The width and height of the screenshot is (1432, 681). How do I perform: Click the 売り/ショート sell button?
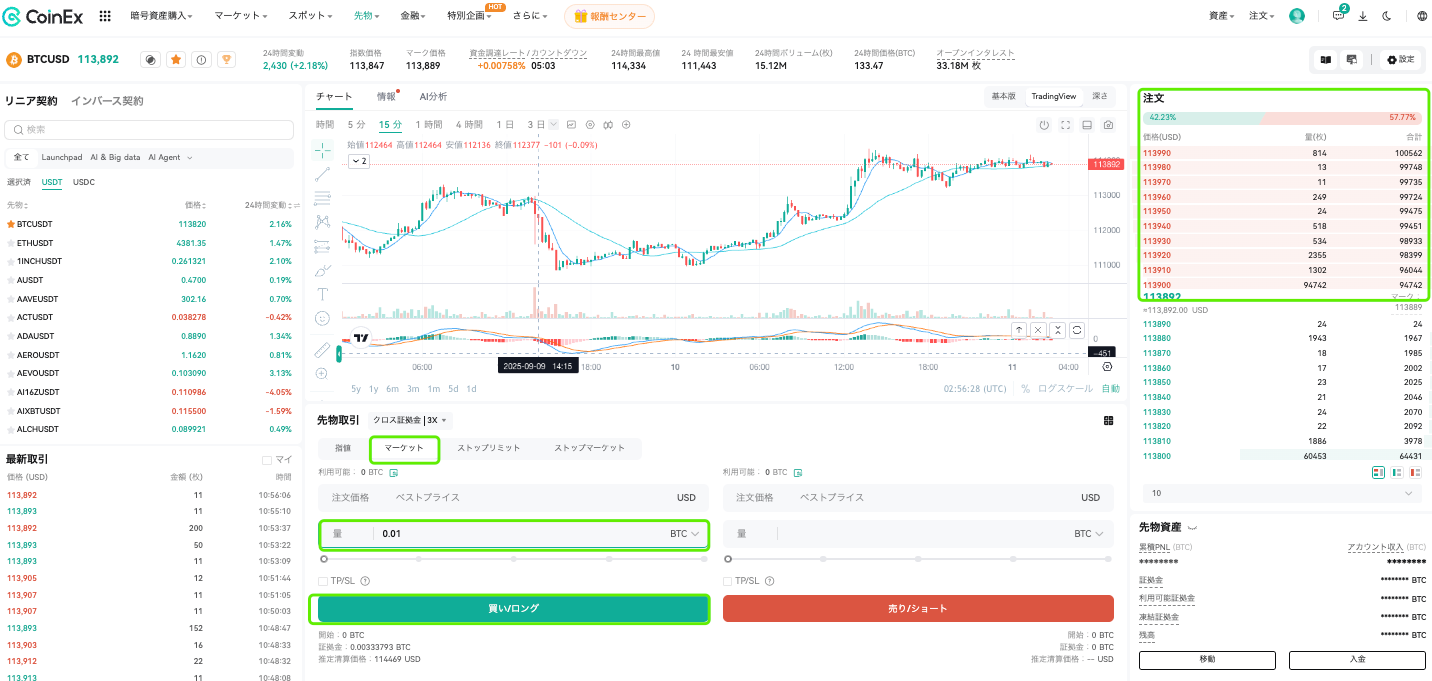pos(918,608)
